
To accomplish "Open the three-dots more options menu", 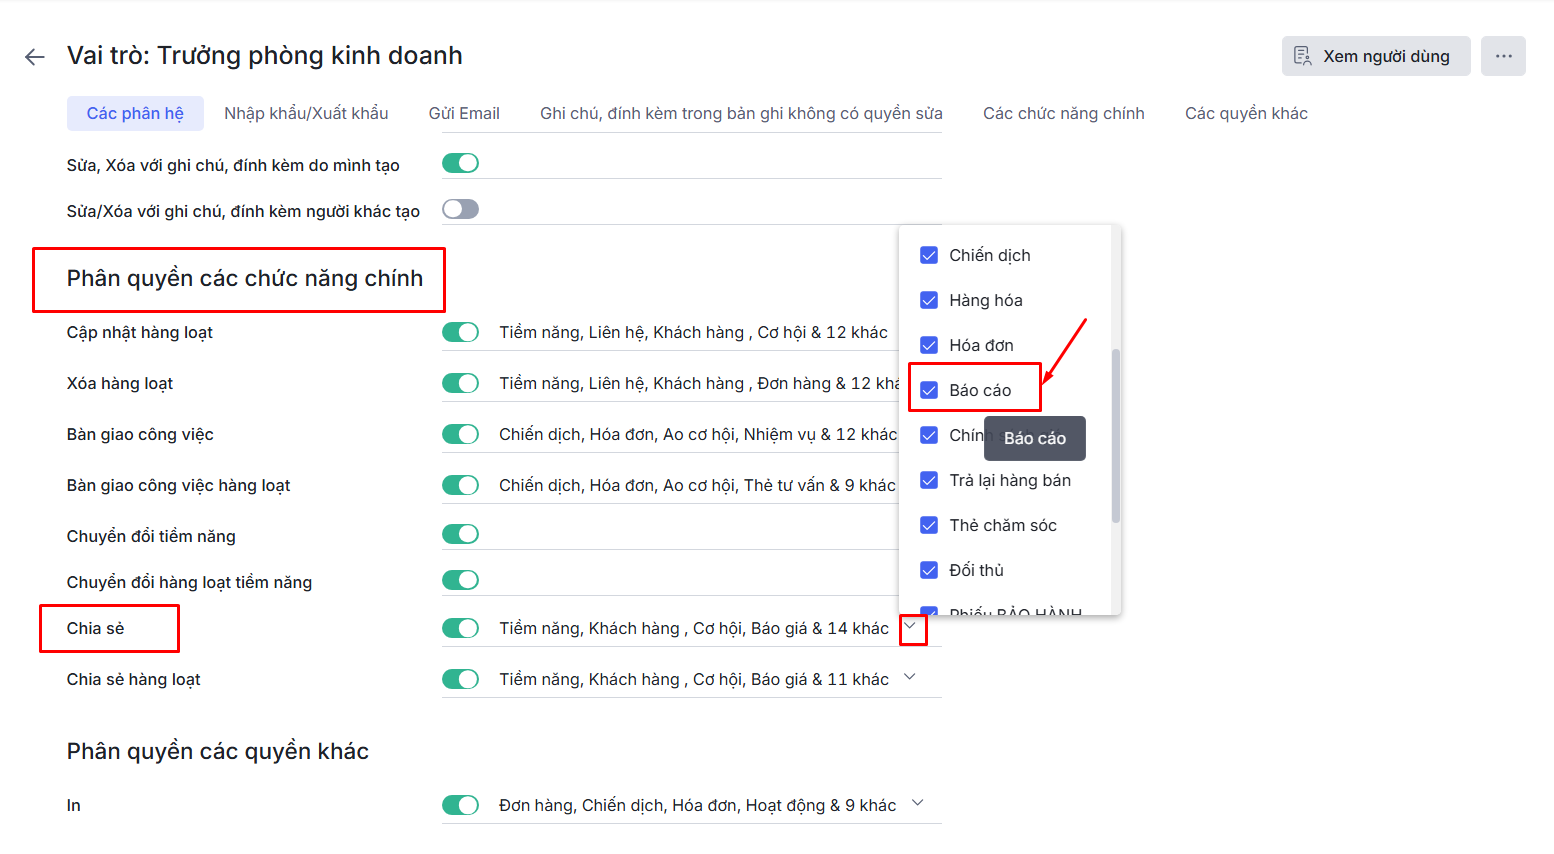I will coord(1503,56).
